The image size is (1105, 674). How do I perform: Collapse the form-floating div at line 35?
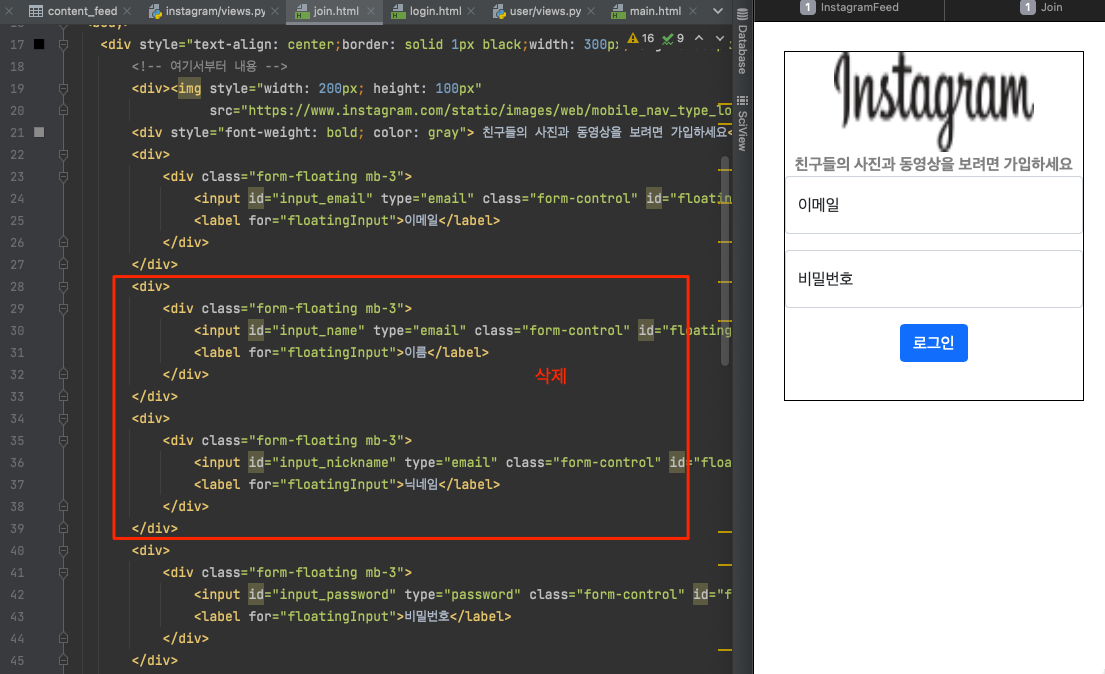[63, 440]
